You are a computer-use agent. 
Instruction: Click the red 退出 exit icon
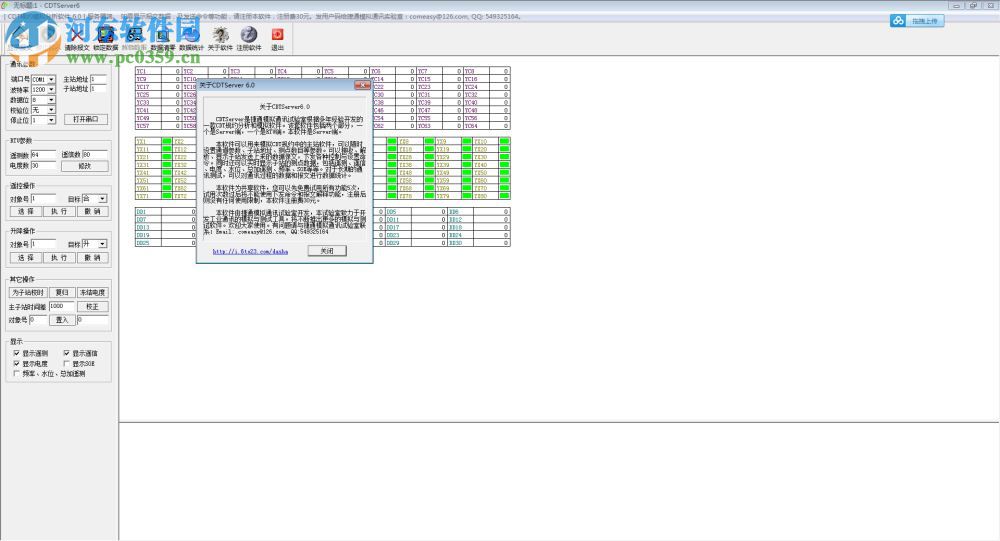(277, 35)
